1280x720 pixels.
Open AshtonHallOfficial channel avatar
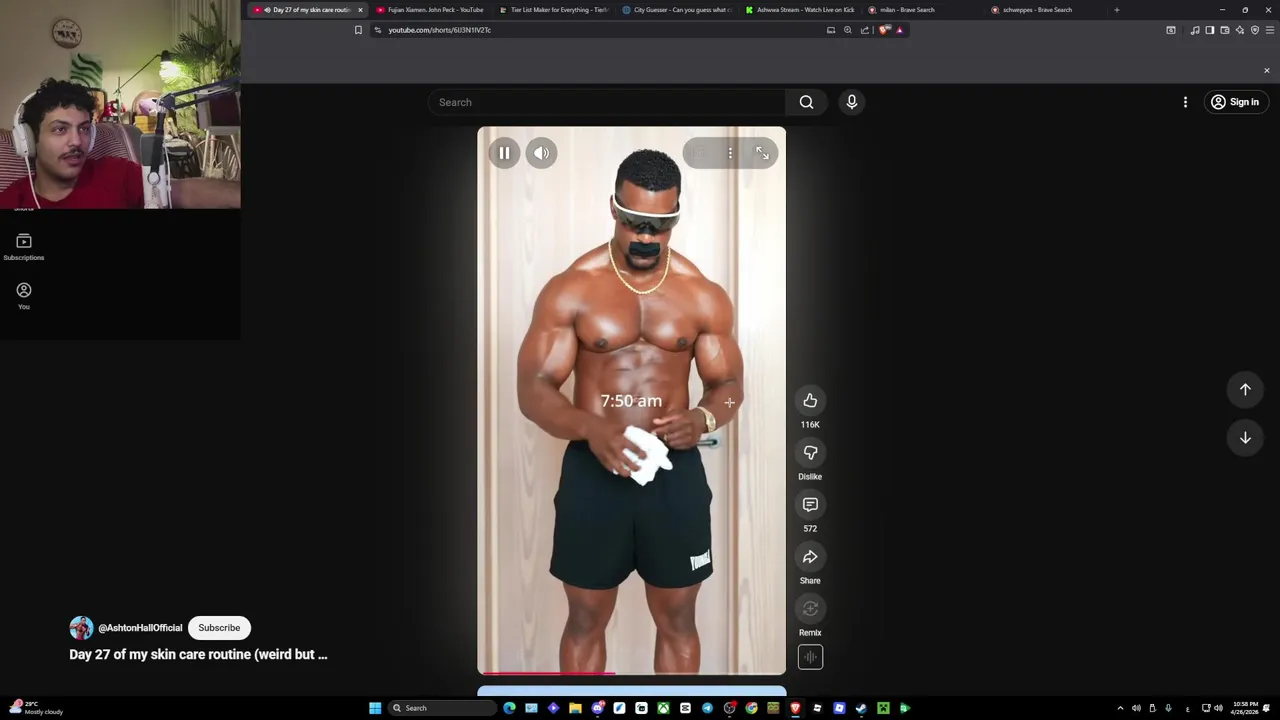[x=81, y=628]
